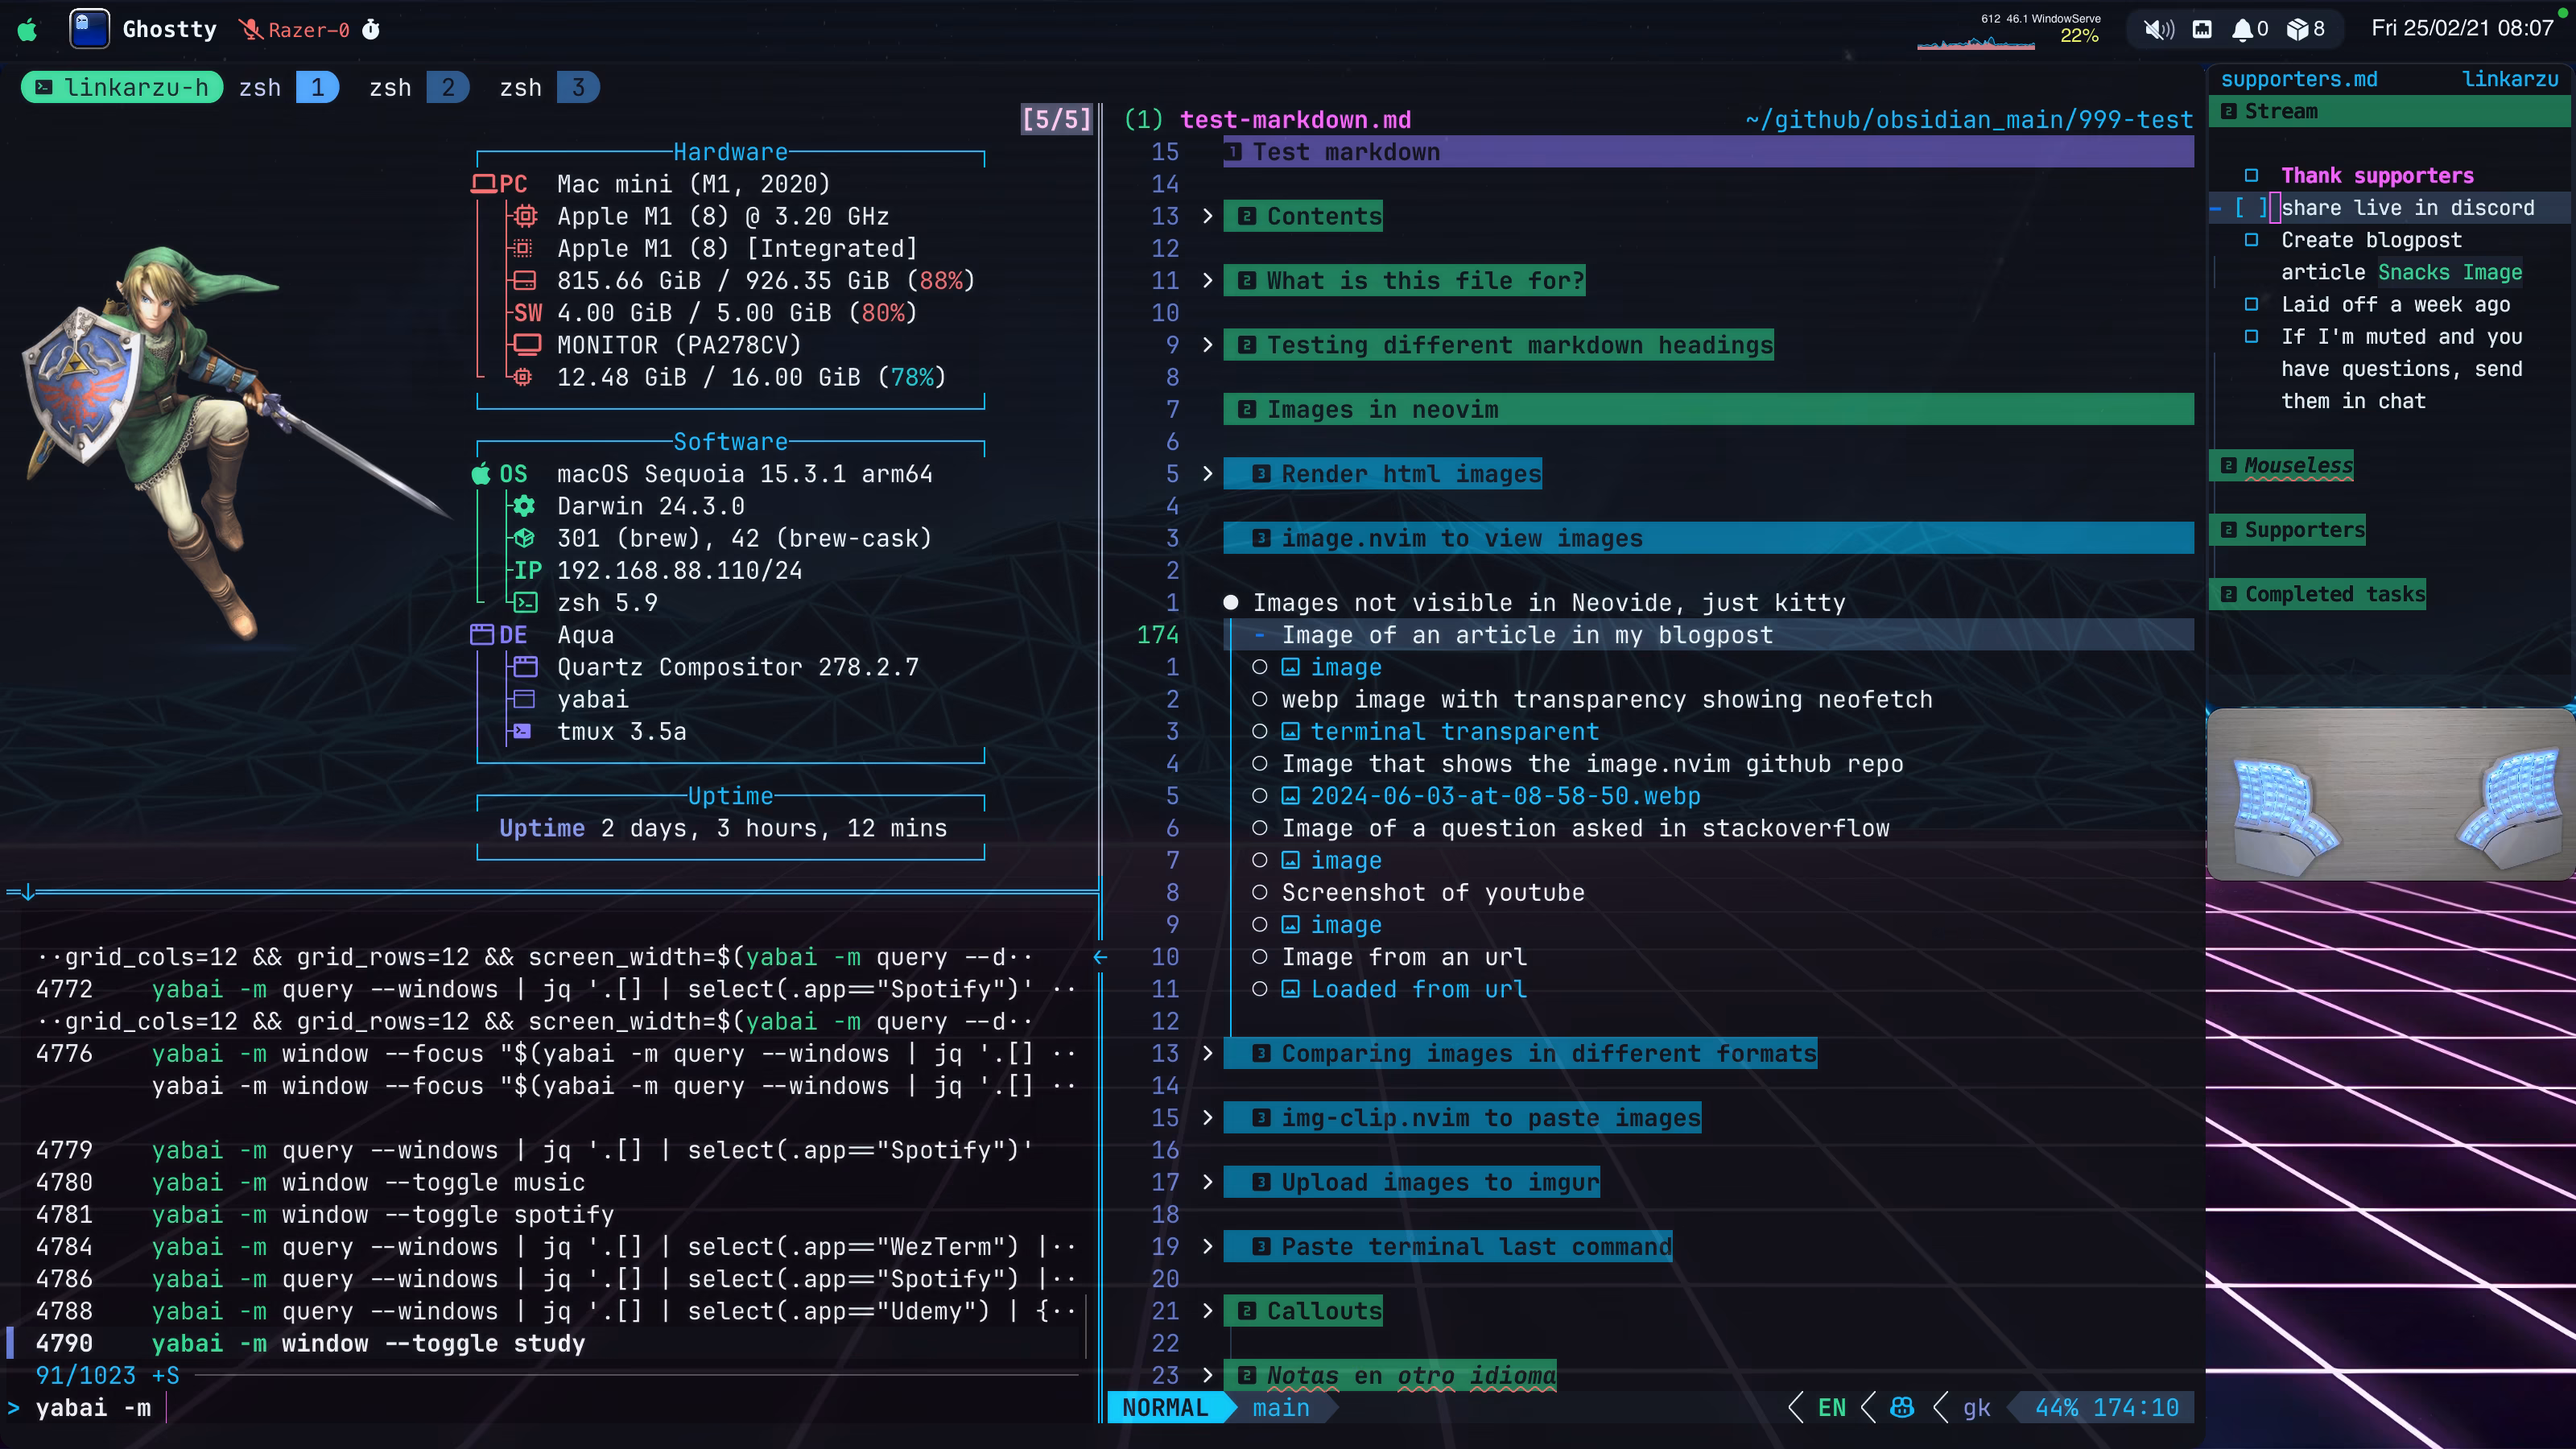
Task: Click the image icon beside '2024-06-03-at-08-58-50.webp'
Action: (1291, 796)
